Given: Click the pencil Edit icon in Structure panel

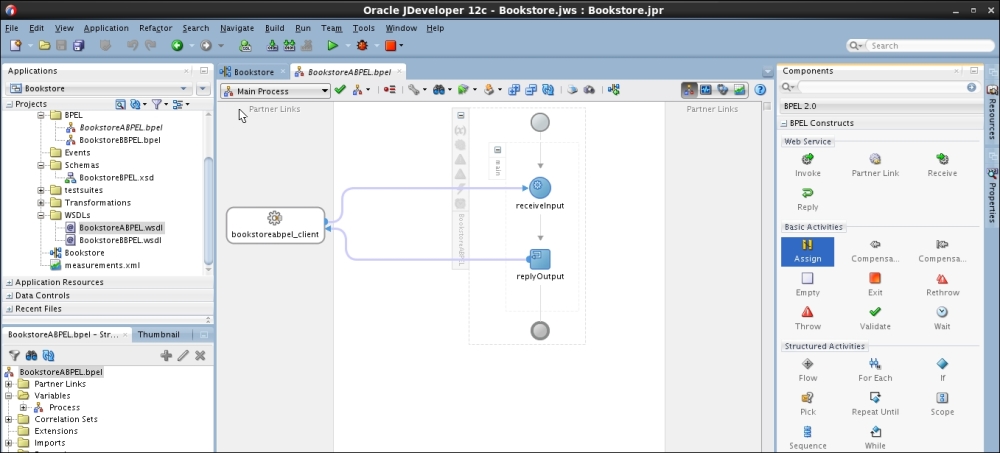Looking at the screenshot, I should pyautogui.click(x=183, y=355).
